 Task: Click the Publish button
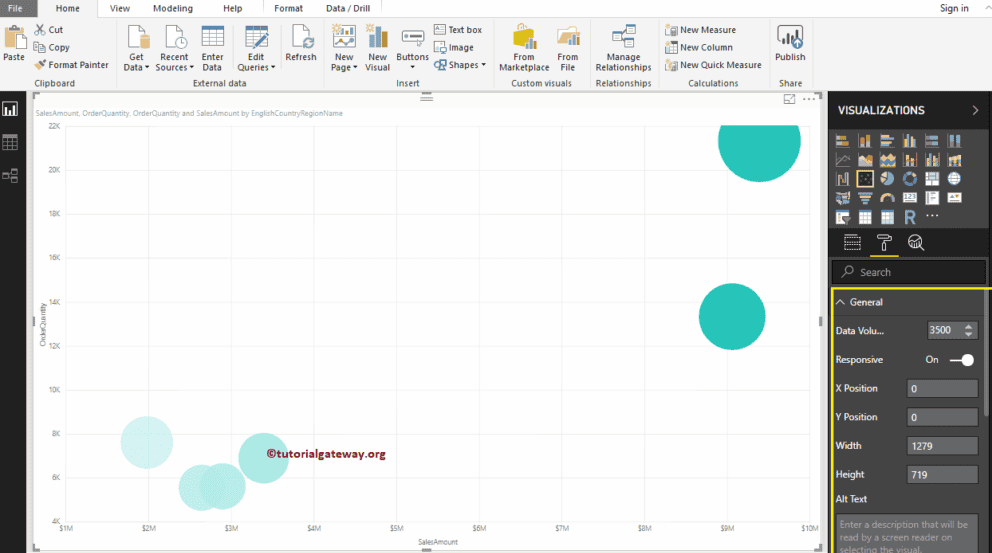(790, 44)
